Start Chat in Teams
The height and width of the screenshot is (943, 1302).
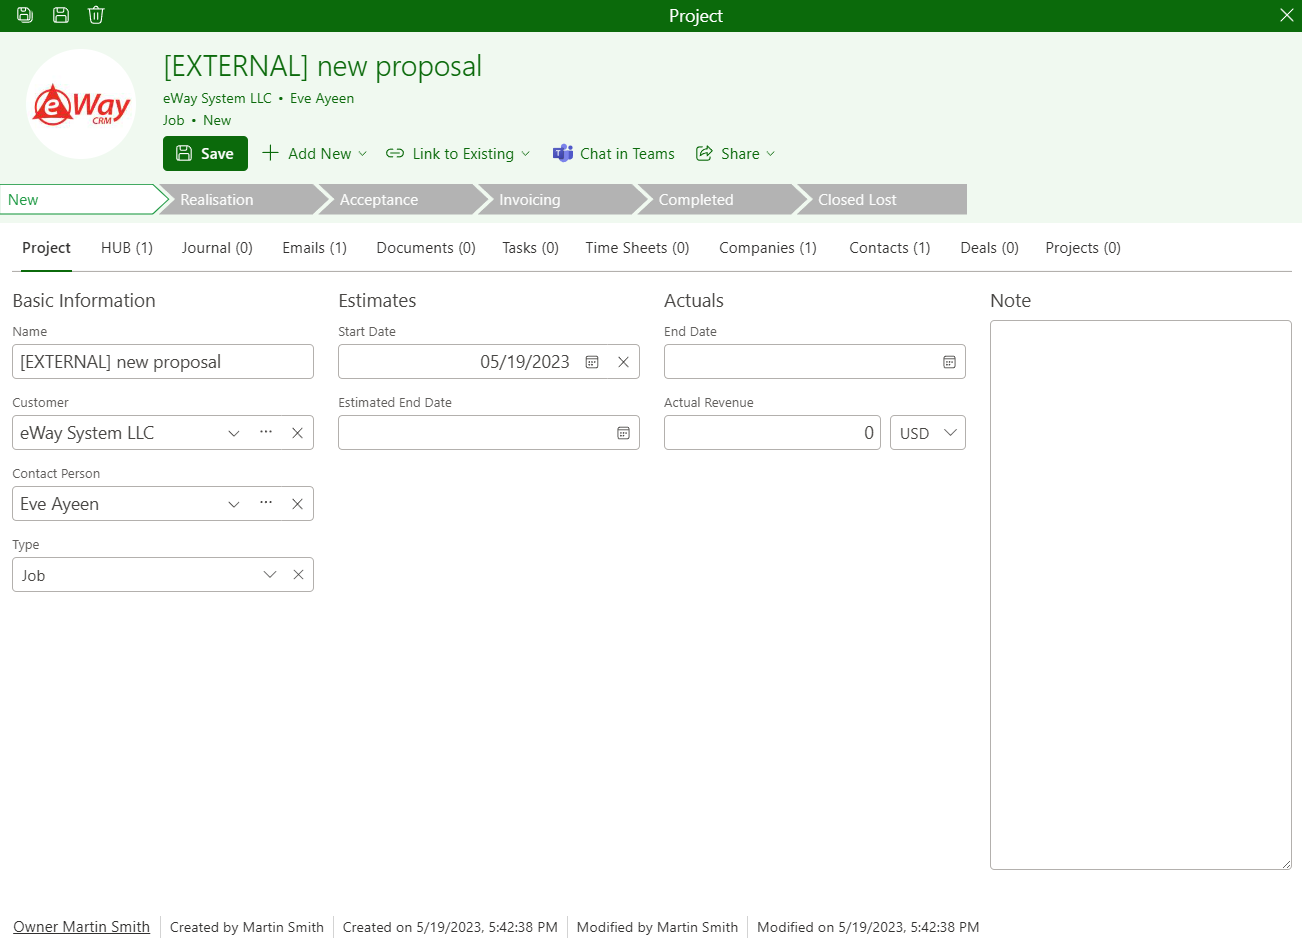pyautogui.click(x=614, y=153)
